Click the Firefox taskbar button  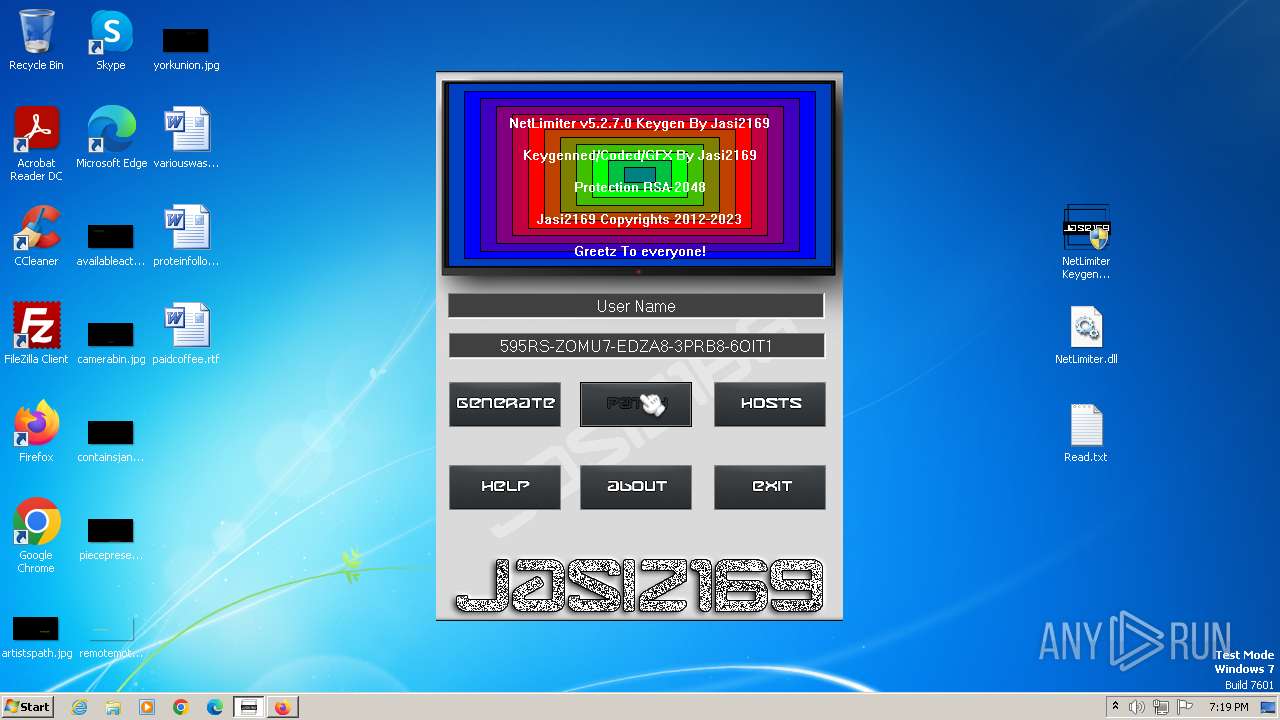(283, 707)
